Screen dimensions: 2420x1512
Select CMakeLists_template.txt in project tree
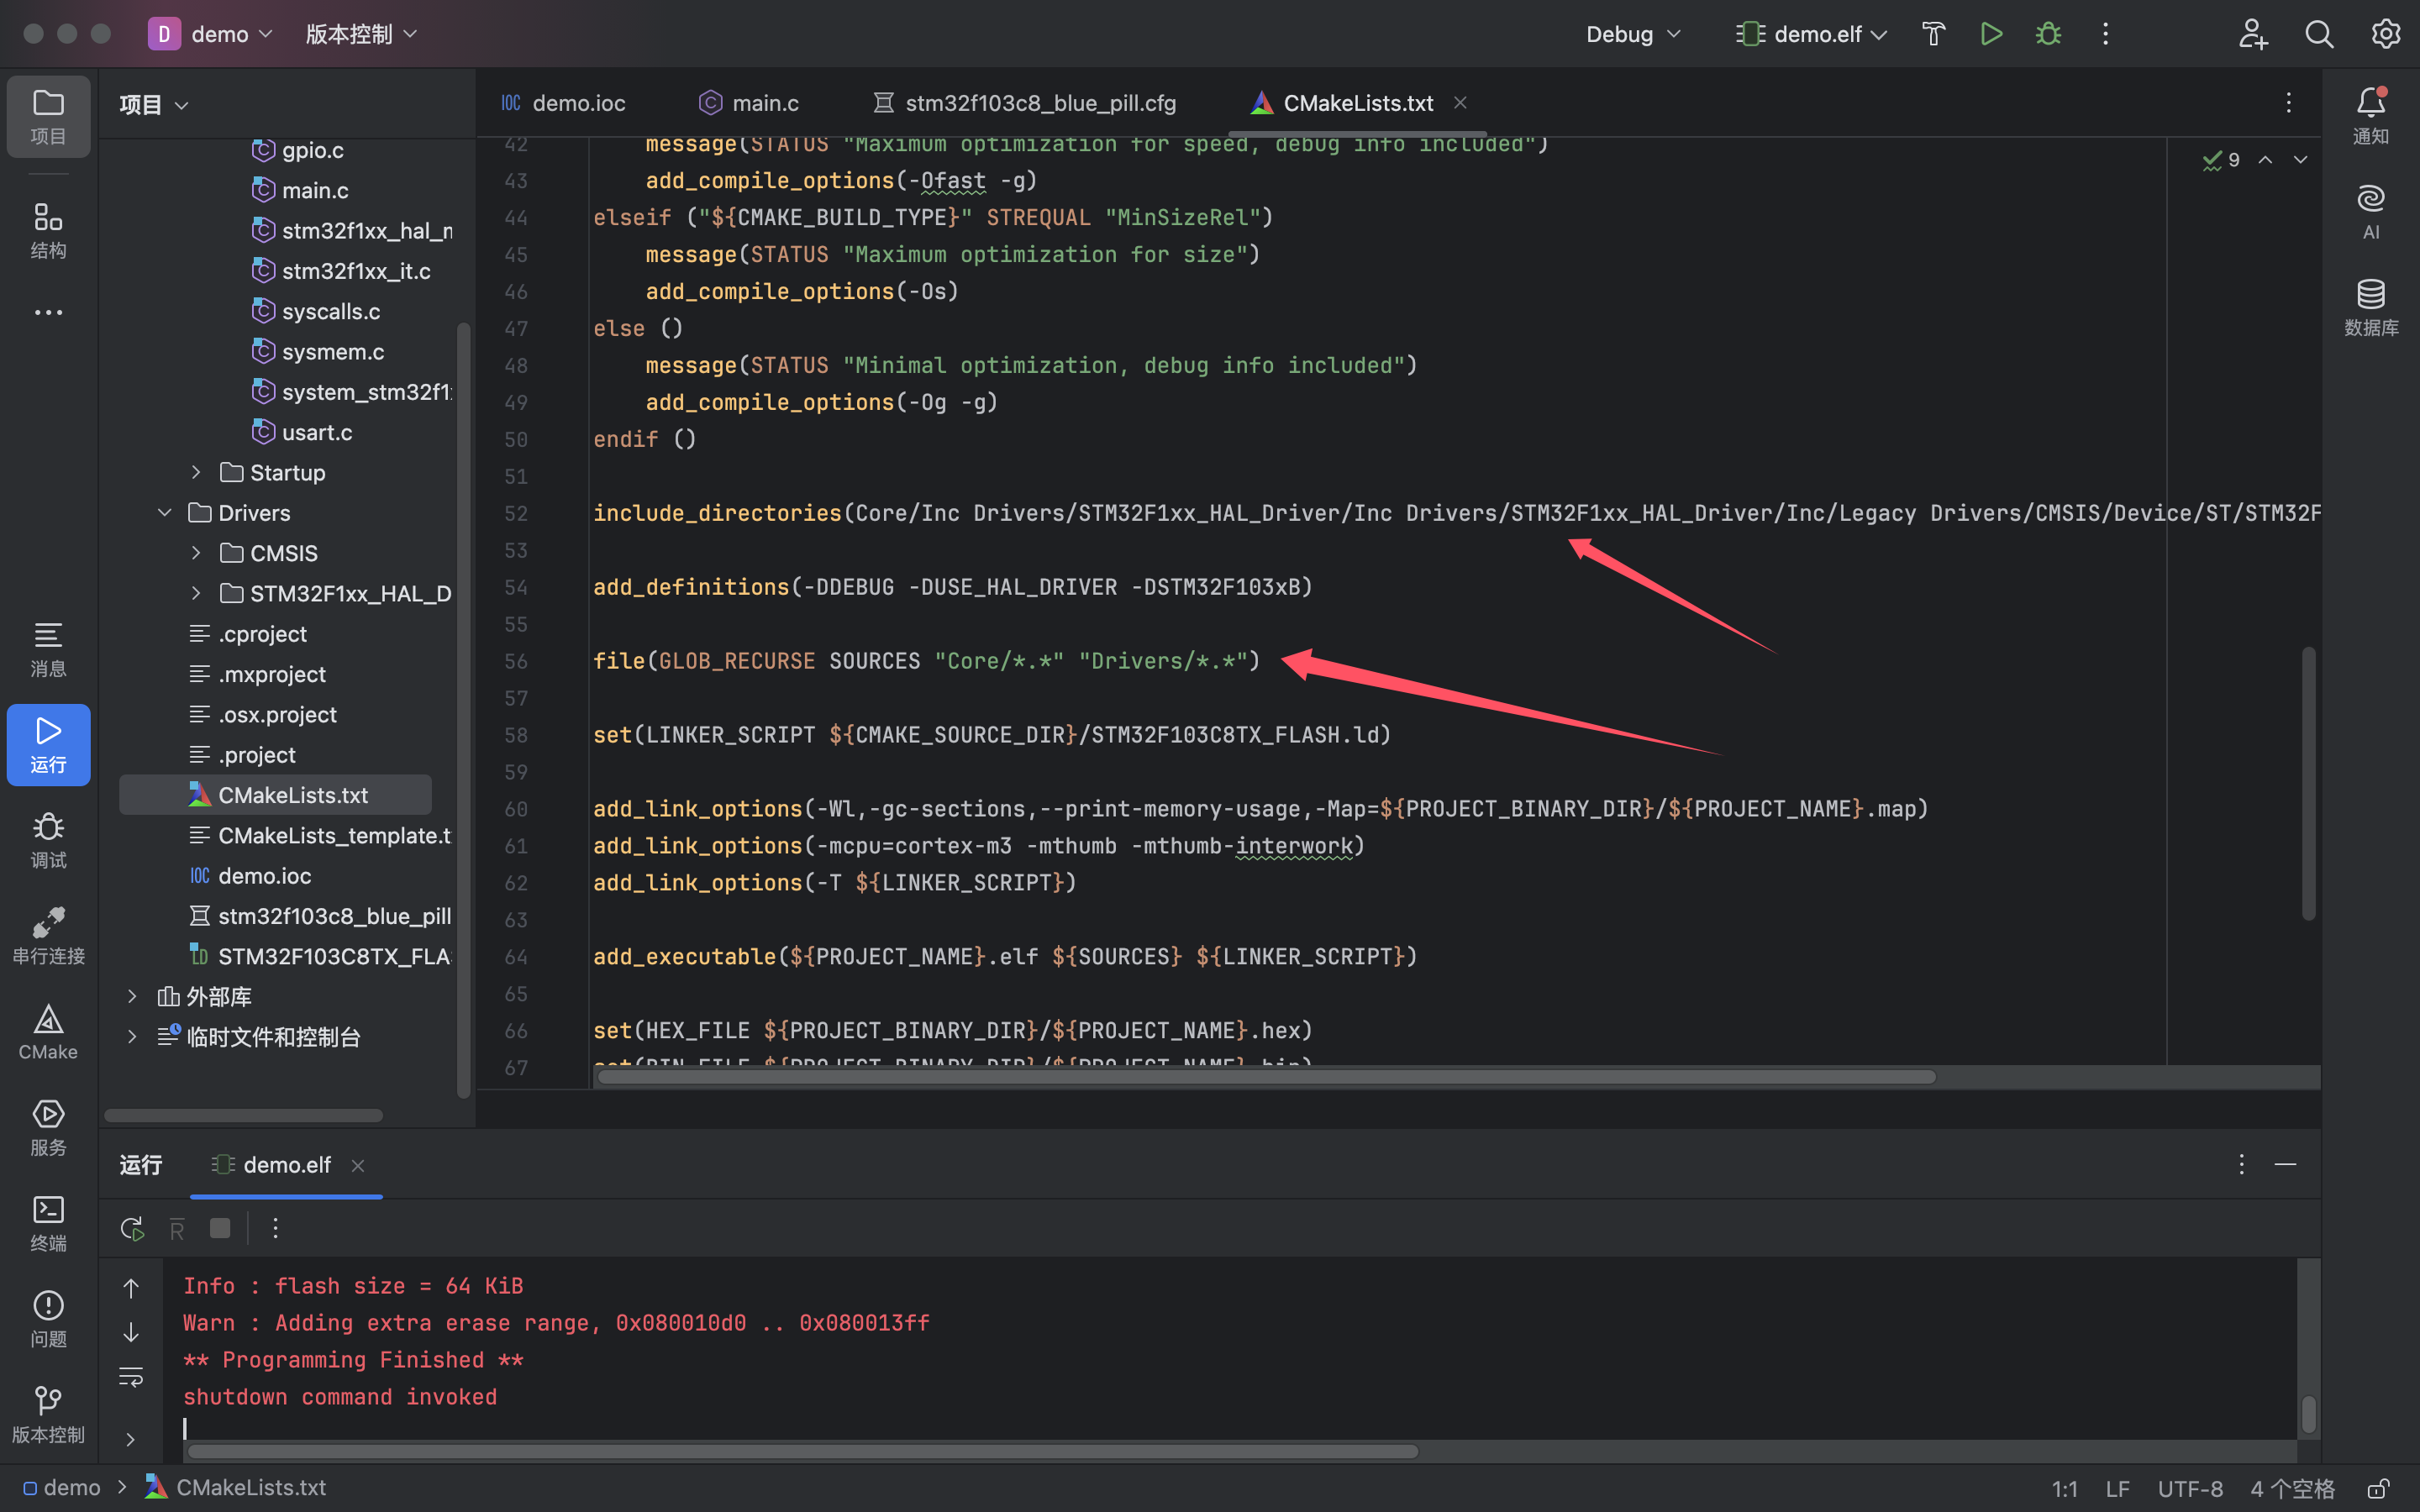[x=320, y=835]
